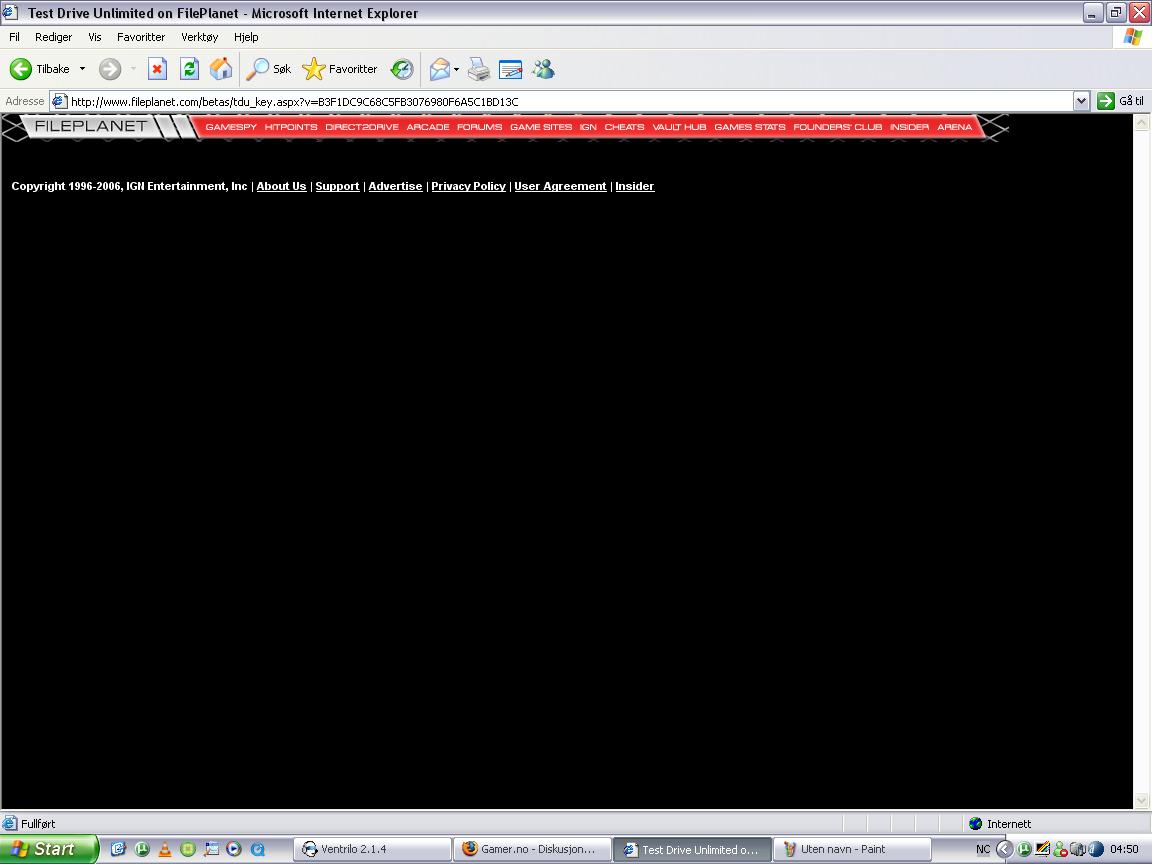The height and width of the screenshot is (864, 1152).
Task: Open the Messenger people icon
Action: pos(544,69)
